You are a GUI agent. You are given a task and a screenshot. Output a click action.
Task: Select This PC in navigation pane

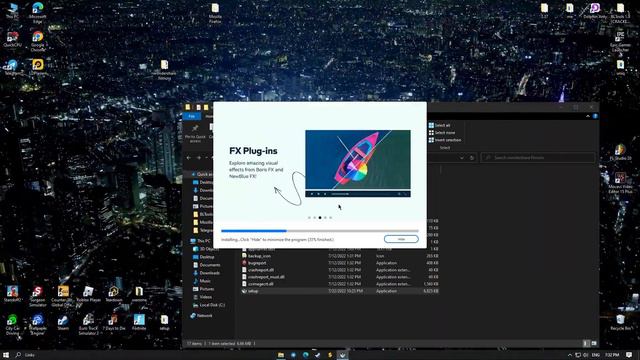(201, 241)
